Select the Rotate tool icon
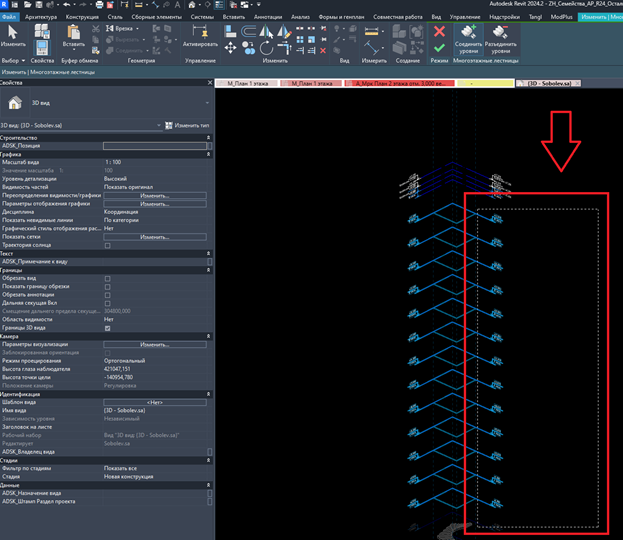The image size is (623, 540). [x=266, y=48]
